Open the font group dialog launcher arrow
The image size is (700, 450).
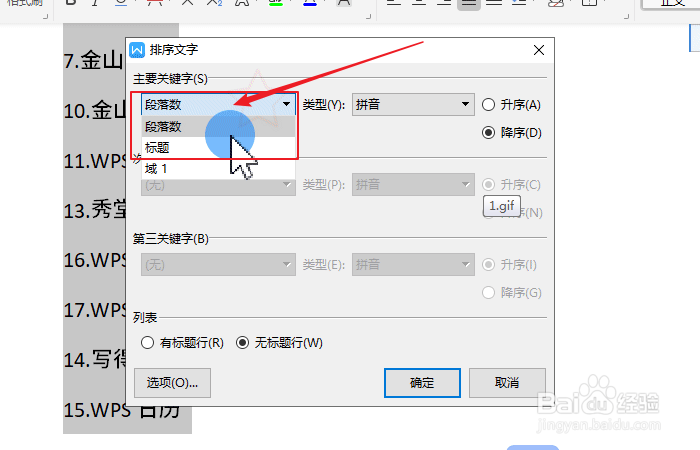coord(369,17)
